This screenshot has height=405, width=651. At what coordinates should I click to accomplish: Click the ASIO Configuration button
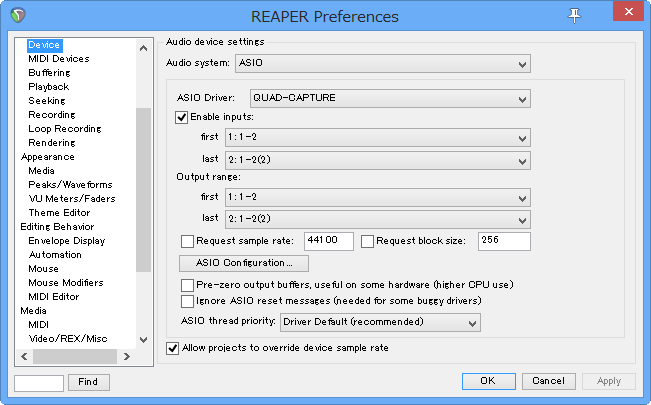(x=244, y=263)
